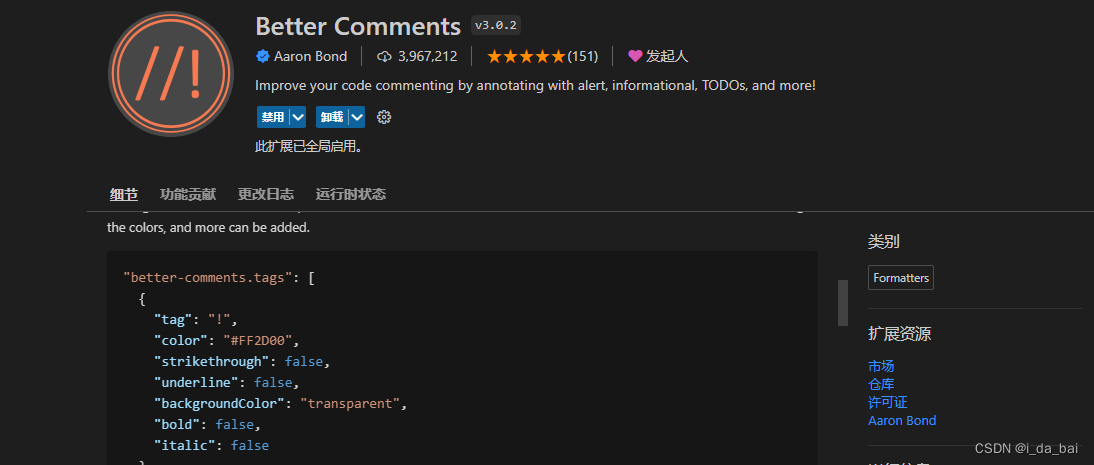Viewport: 1094px width, 465px height.
Task: Click the "underline" key in code
Action: (x=196, y=383)
